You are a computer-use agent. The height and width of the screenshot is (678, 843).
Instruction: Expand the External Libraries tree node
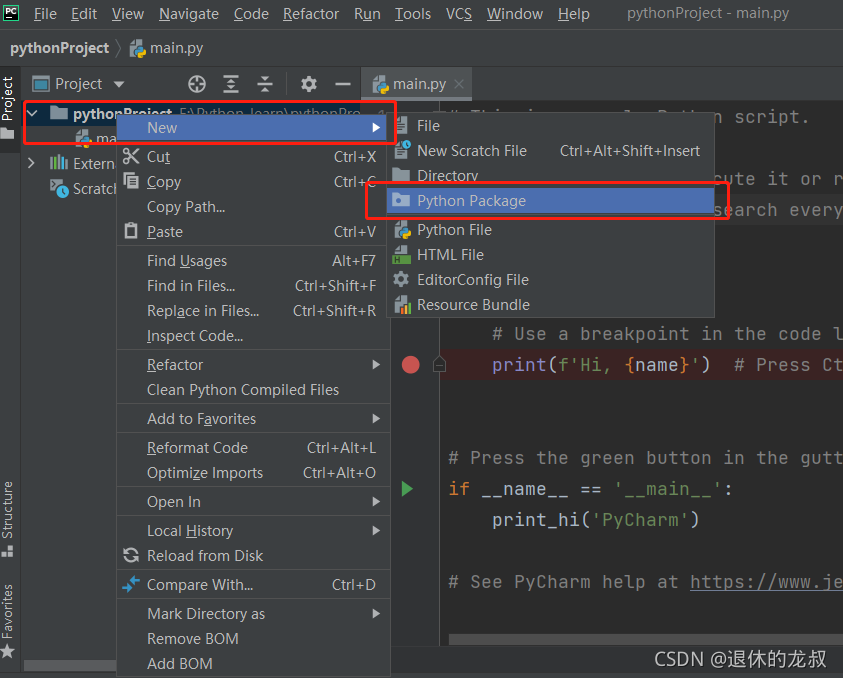31,163
